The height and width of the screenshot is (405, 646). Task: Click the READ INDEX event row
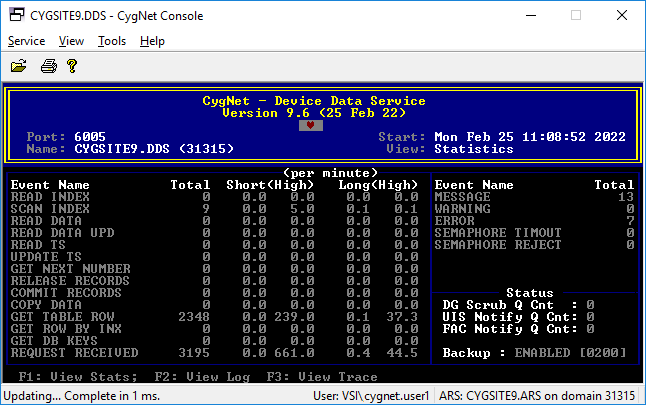tap(214, 197)
